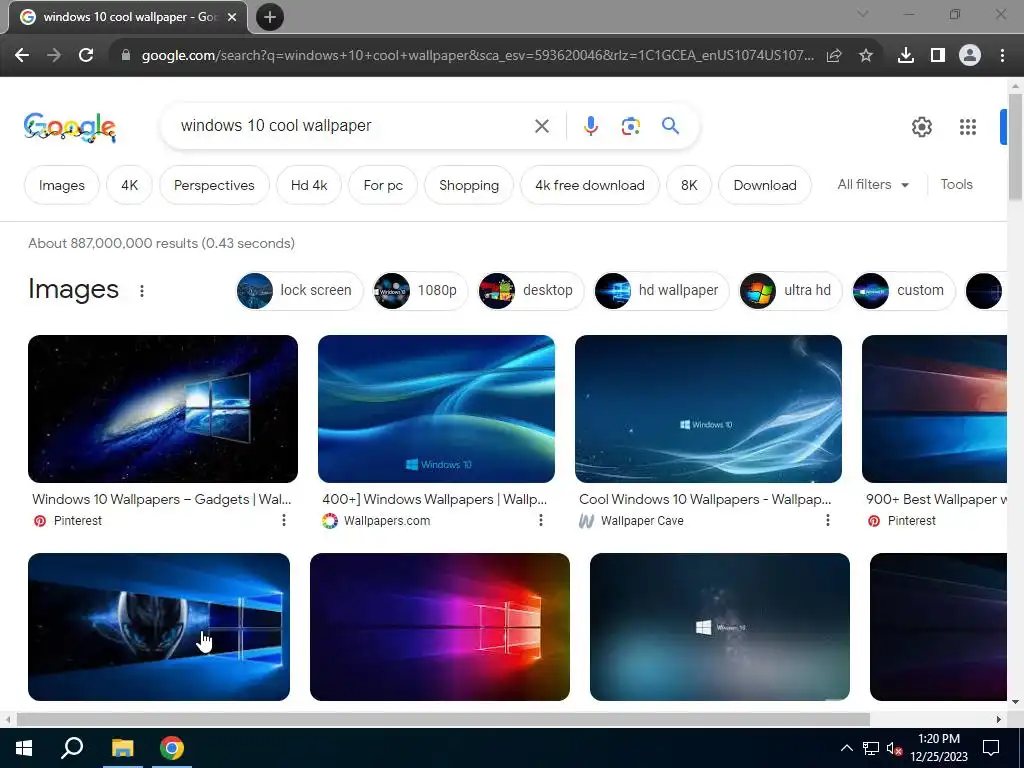Open options for Wallpaper Cave result
1024x768 pixels.
(827, 520)
